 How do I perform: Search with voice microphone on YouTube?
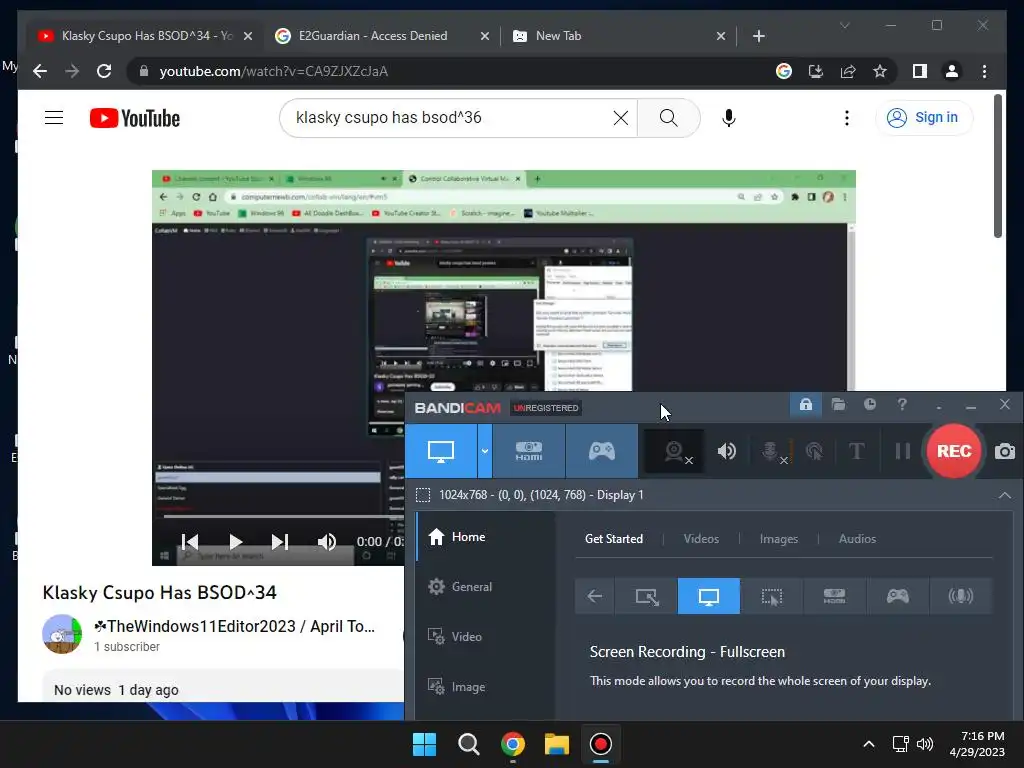coord(729,118)
